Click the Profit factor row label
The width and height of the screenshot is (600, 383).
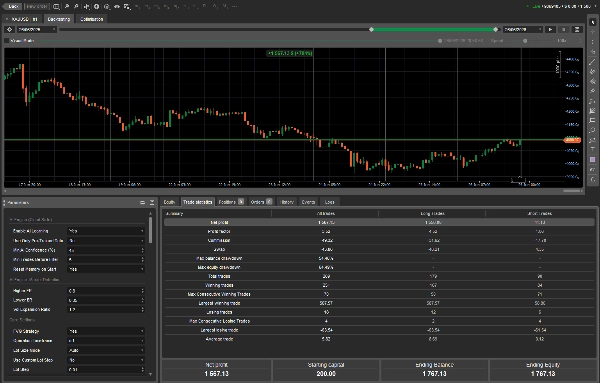tap(219, 231)
